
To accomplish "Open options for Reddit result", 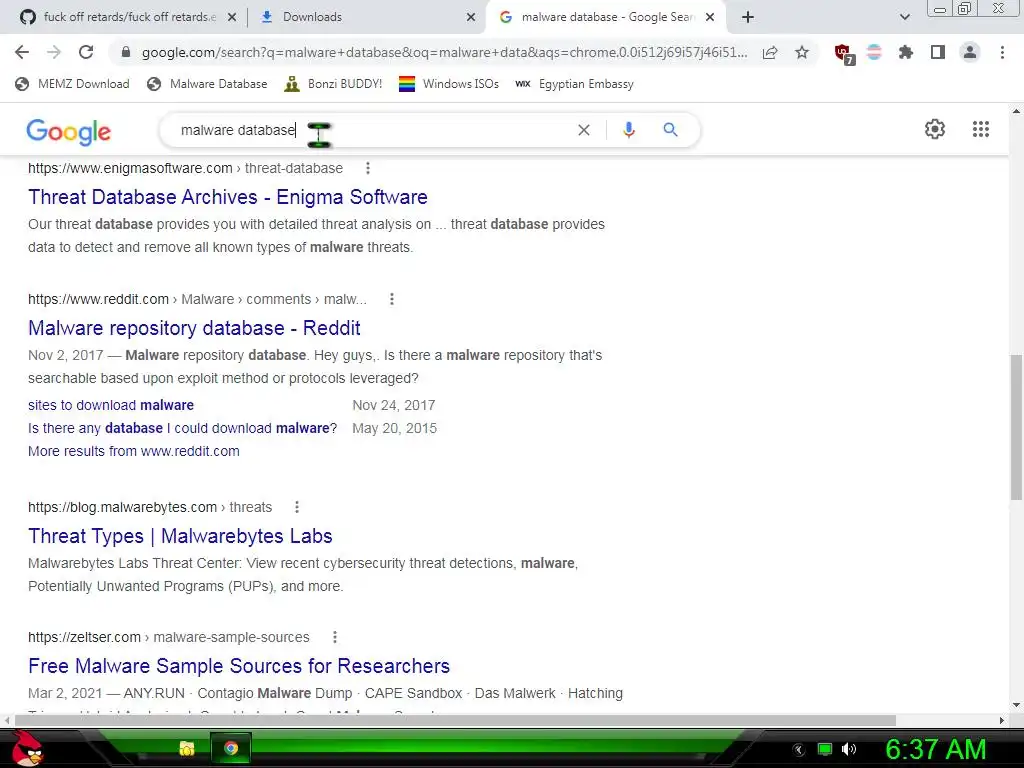I will [392, 299].
